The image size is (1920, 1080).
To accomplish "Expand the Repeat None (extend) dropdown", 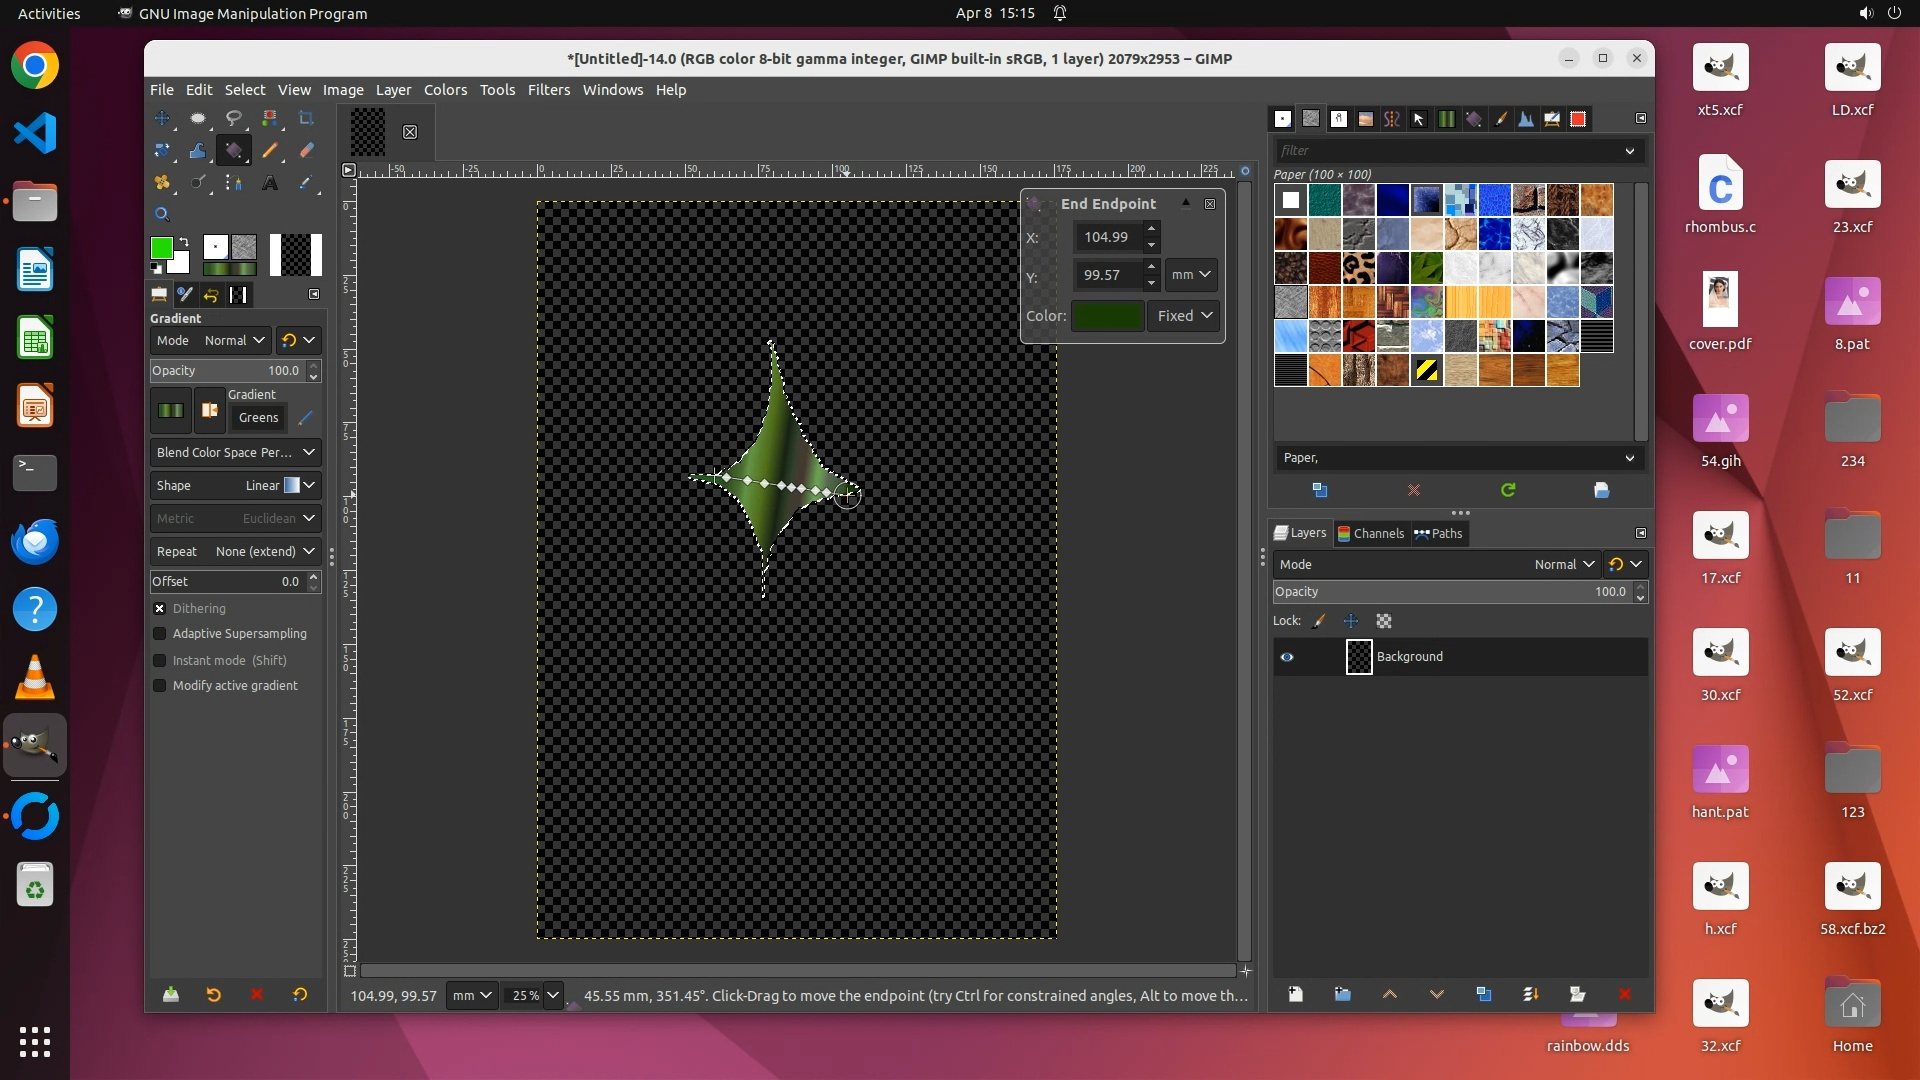I will point(235,551).
